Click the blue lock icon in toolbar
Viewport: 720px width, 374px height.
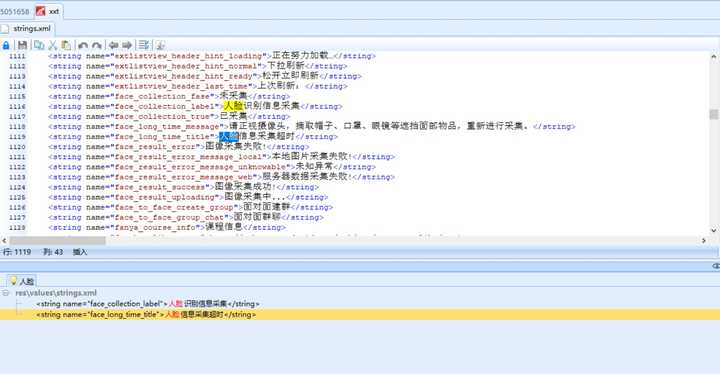coord(6,45)
